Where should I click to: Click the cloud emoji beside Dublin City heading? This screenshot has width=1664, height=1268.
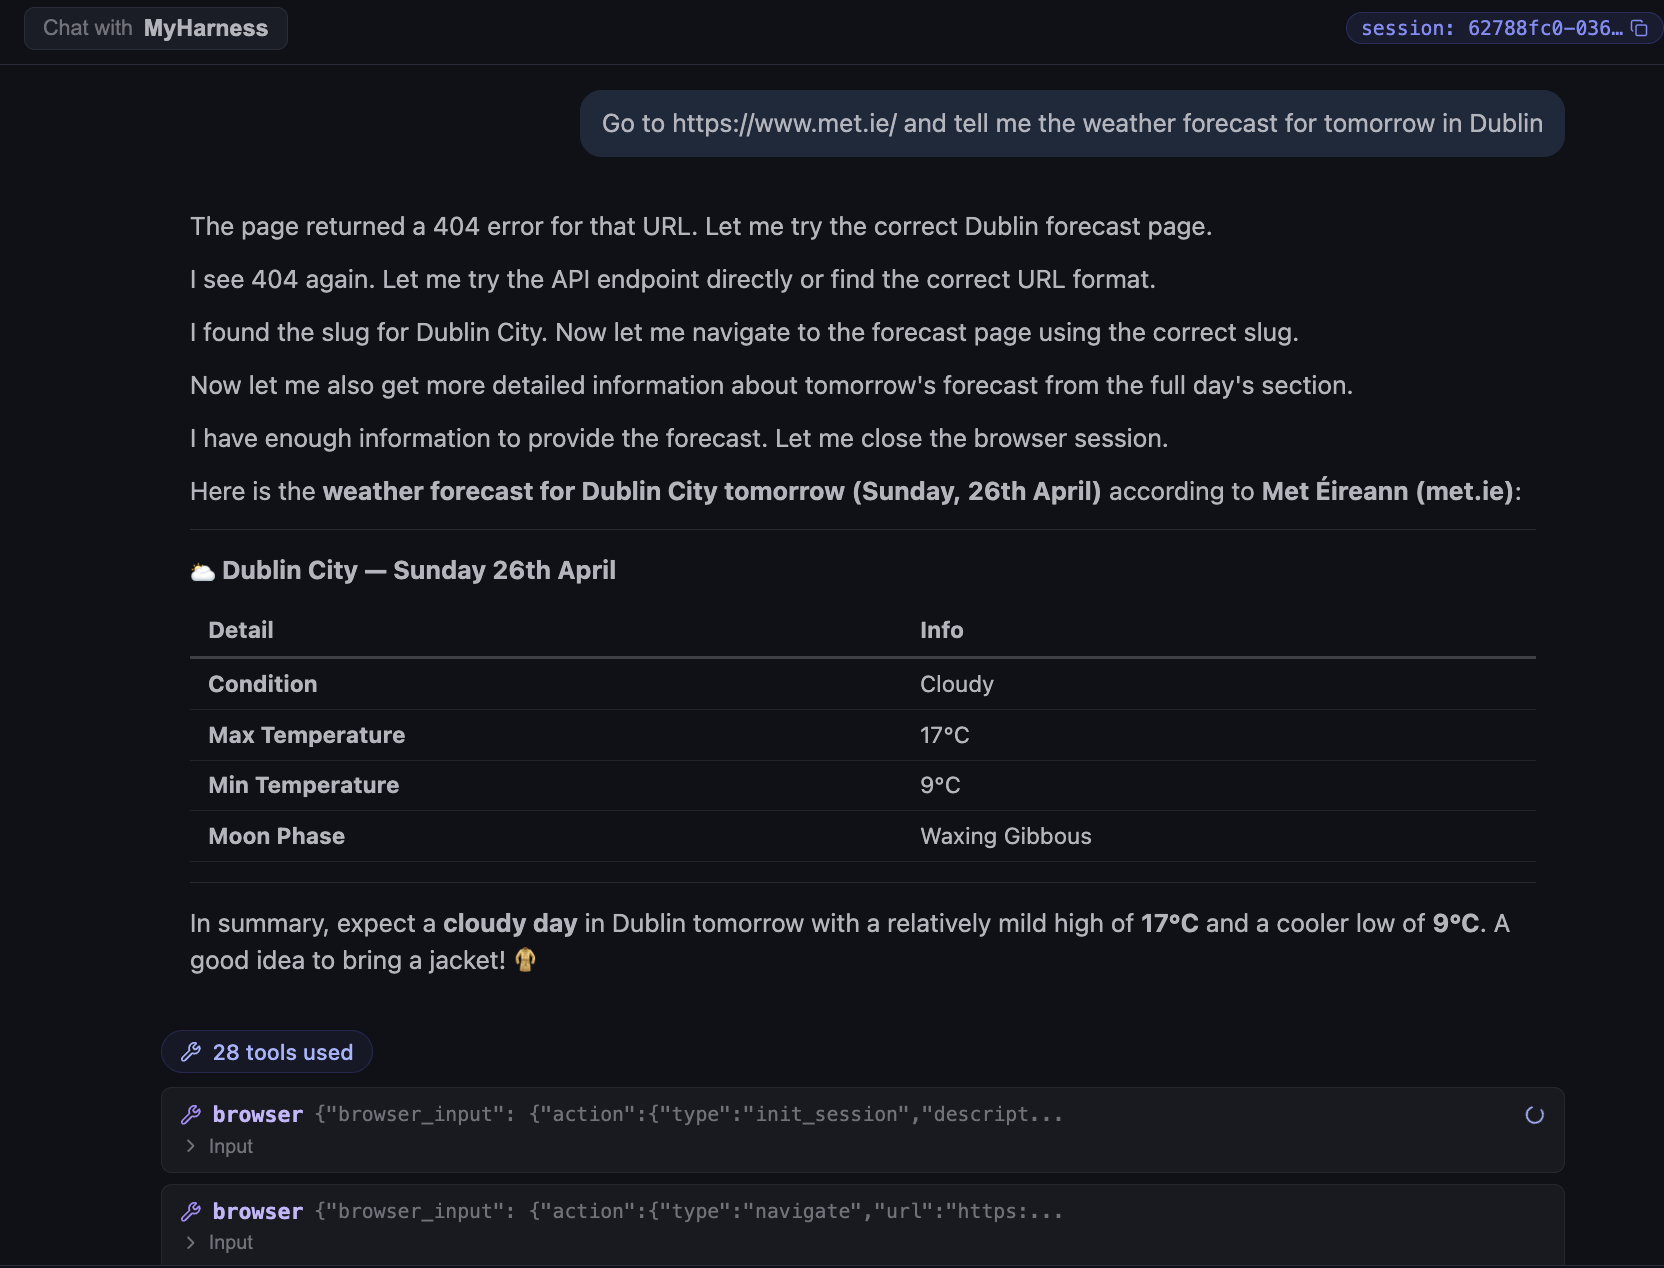203,572
